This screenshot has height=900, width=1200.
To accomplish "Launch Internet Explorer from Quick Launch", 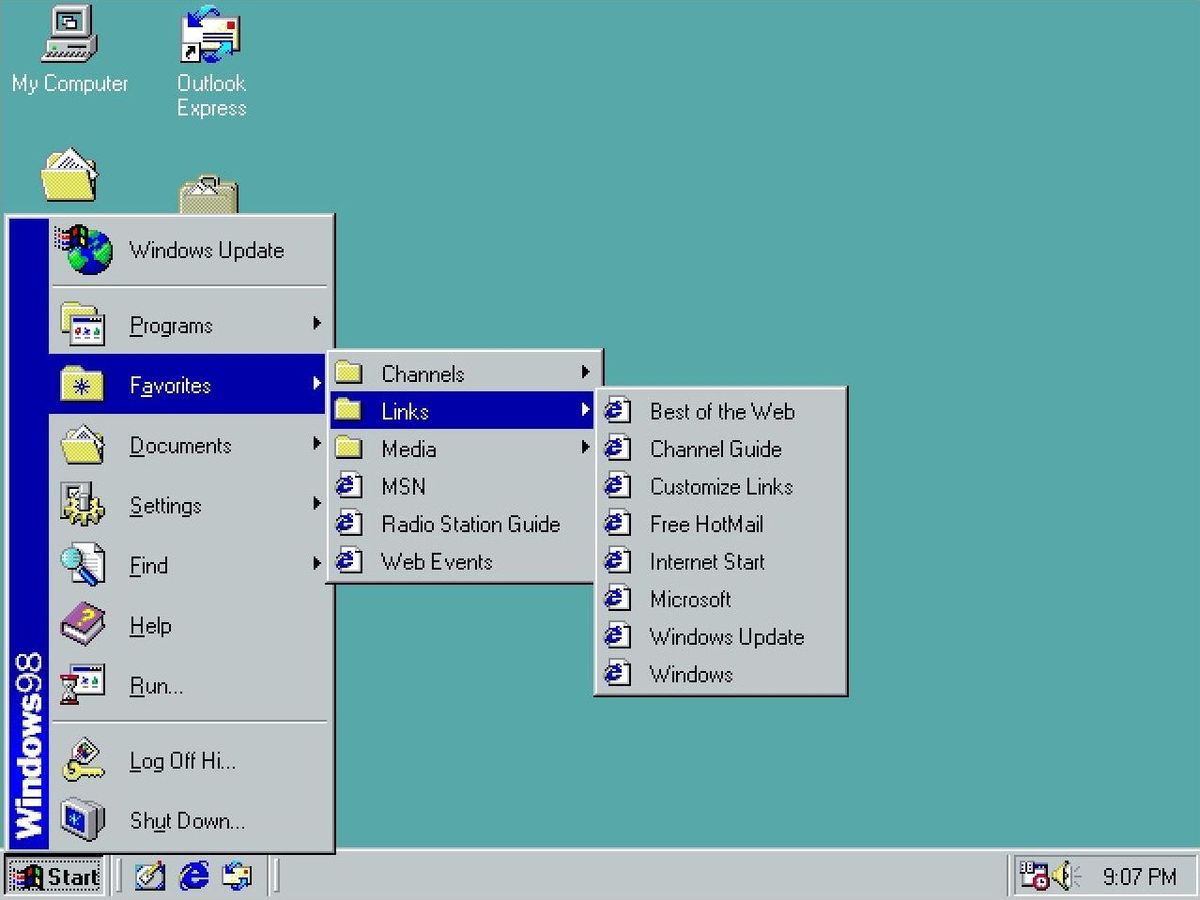I will click(193, 876).
